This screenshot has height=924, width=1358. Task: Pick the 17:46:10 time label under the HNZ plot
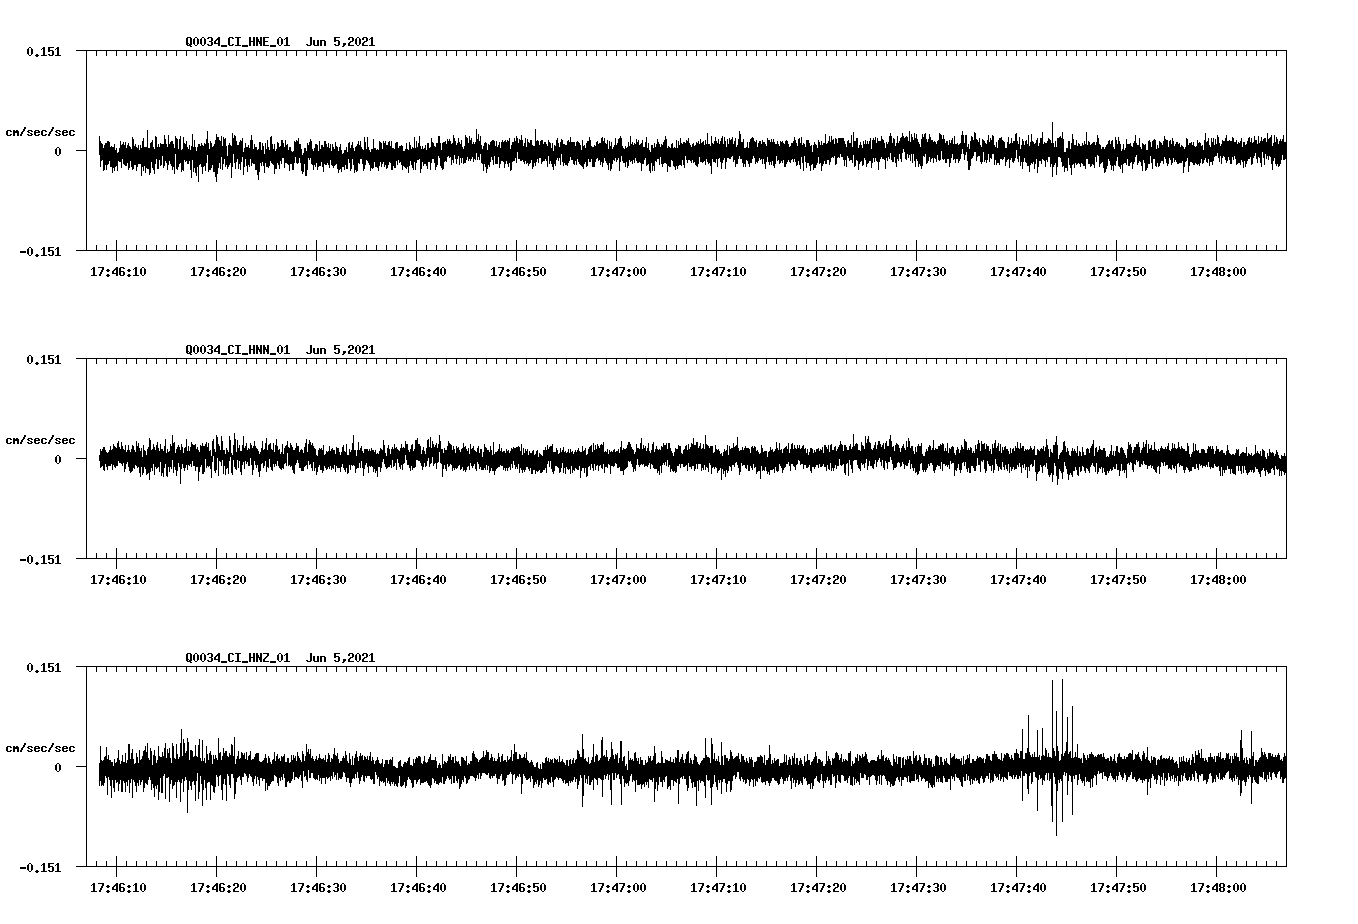click(118, 887)
